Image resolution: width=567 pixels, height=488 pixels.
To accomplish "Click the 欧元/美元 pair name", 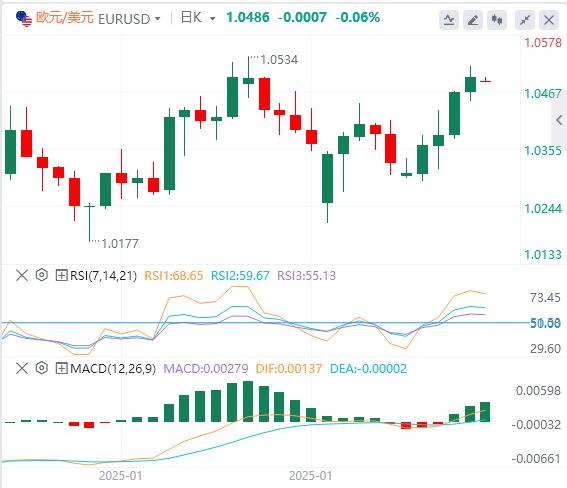I will 65,18.
